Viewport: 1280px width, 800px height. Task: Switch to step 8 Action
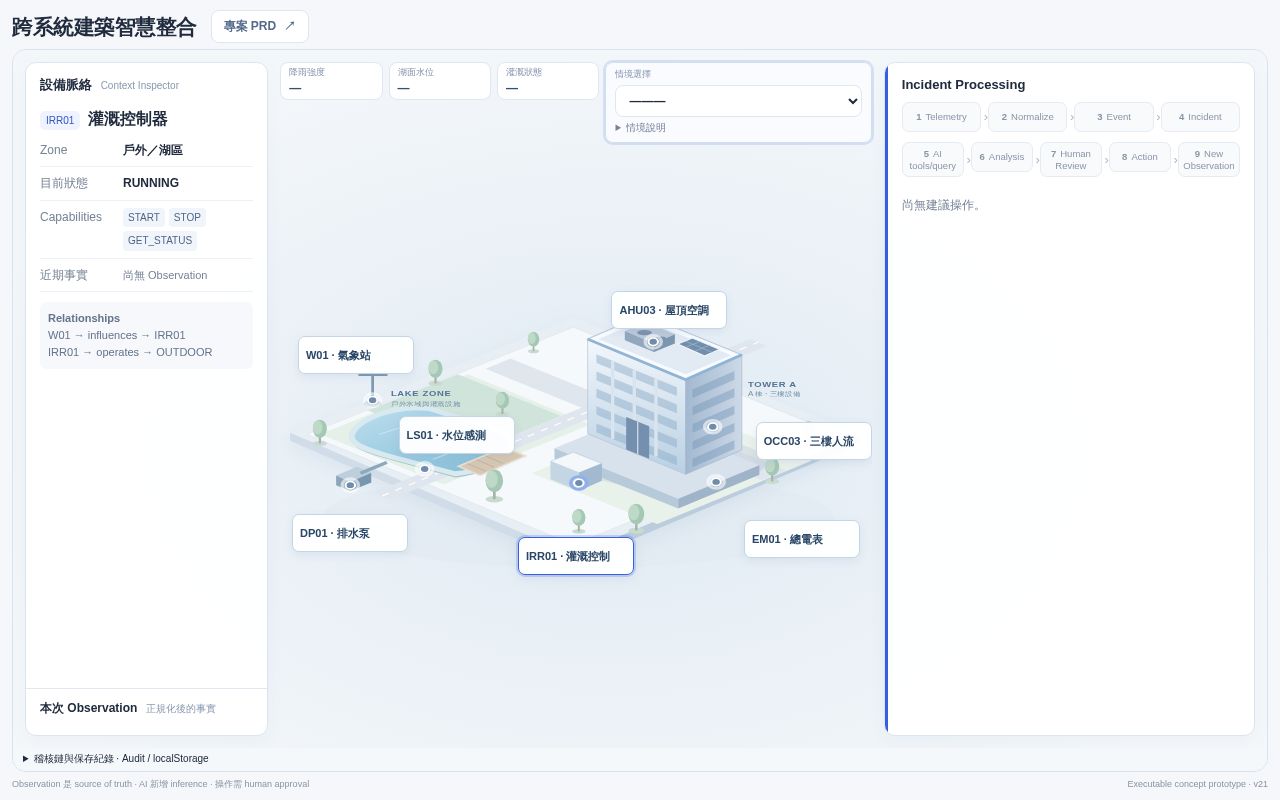1140,157
